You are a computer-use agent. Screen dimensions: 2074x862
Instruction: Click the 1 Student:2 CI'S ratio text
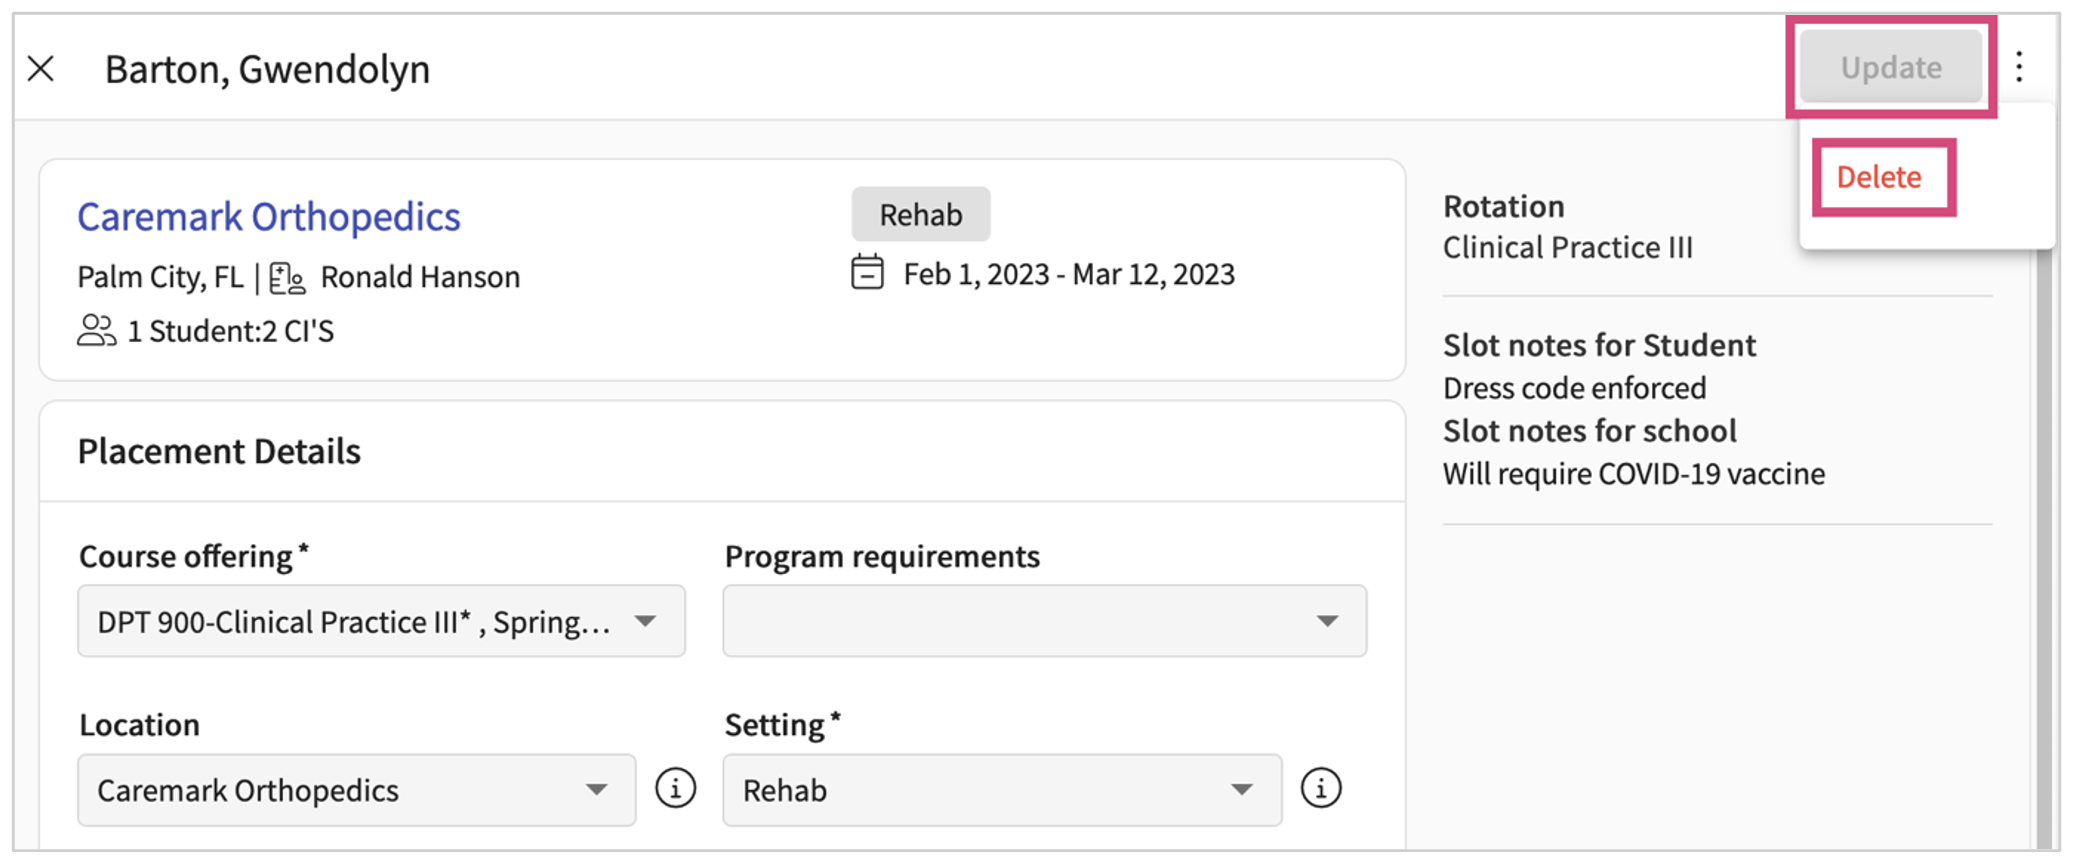[231, 331]
